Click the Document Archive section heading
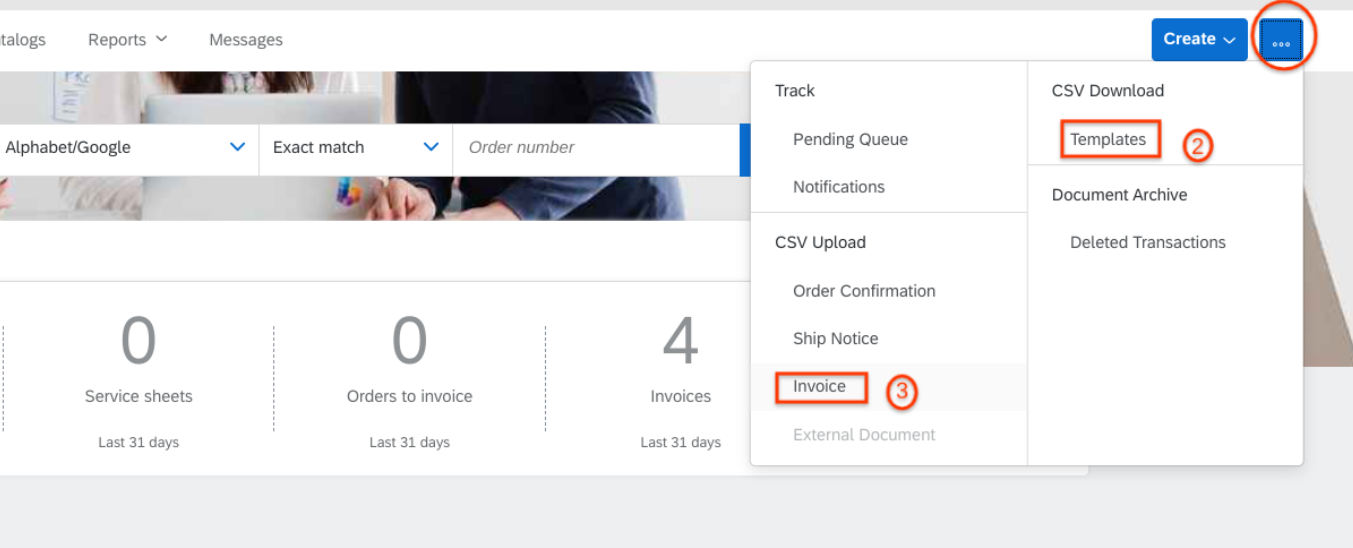Viewport: 1353px width, 548px height. [1120, 195]
